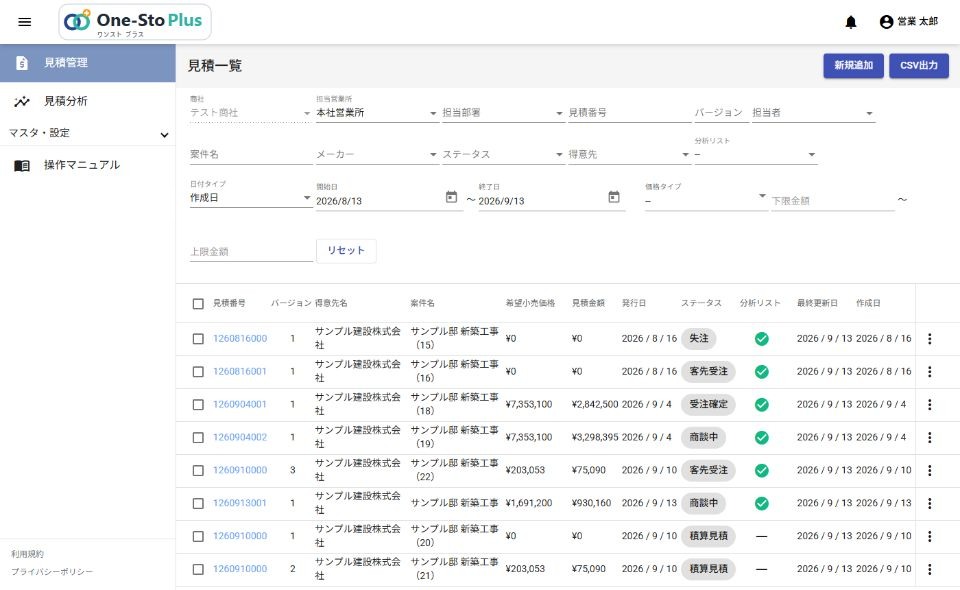Click the 新規追加 button
The width and height of the screenshot is (960, 590).
coord(853,65)
